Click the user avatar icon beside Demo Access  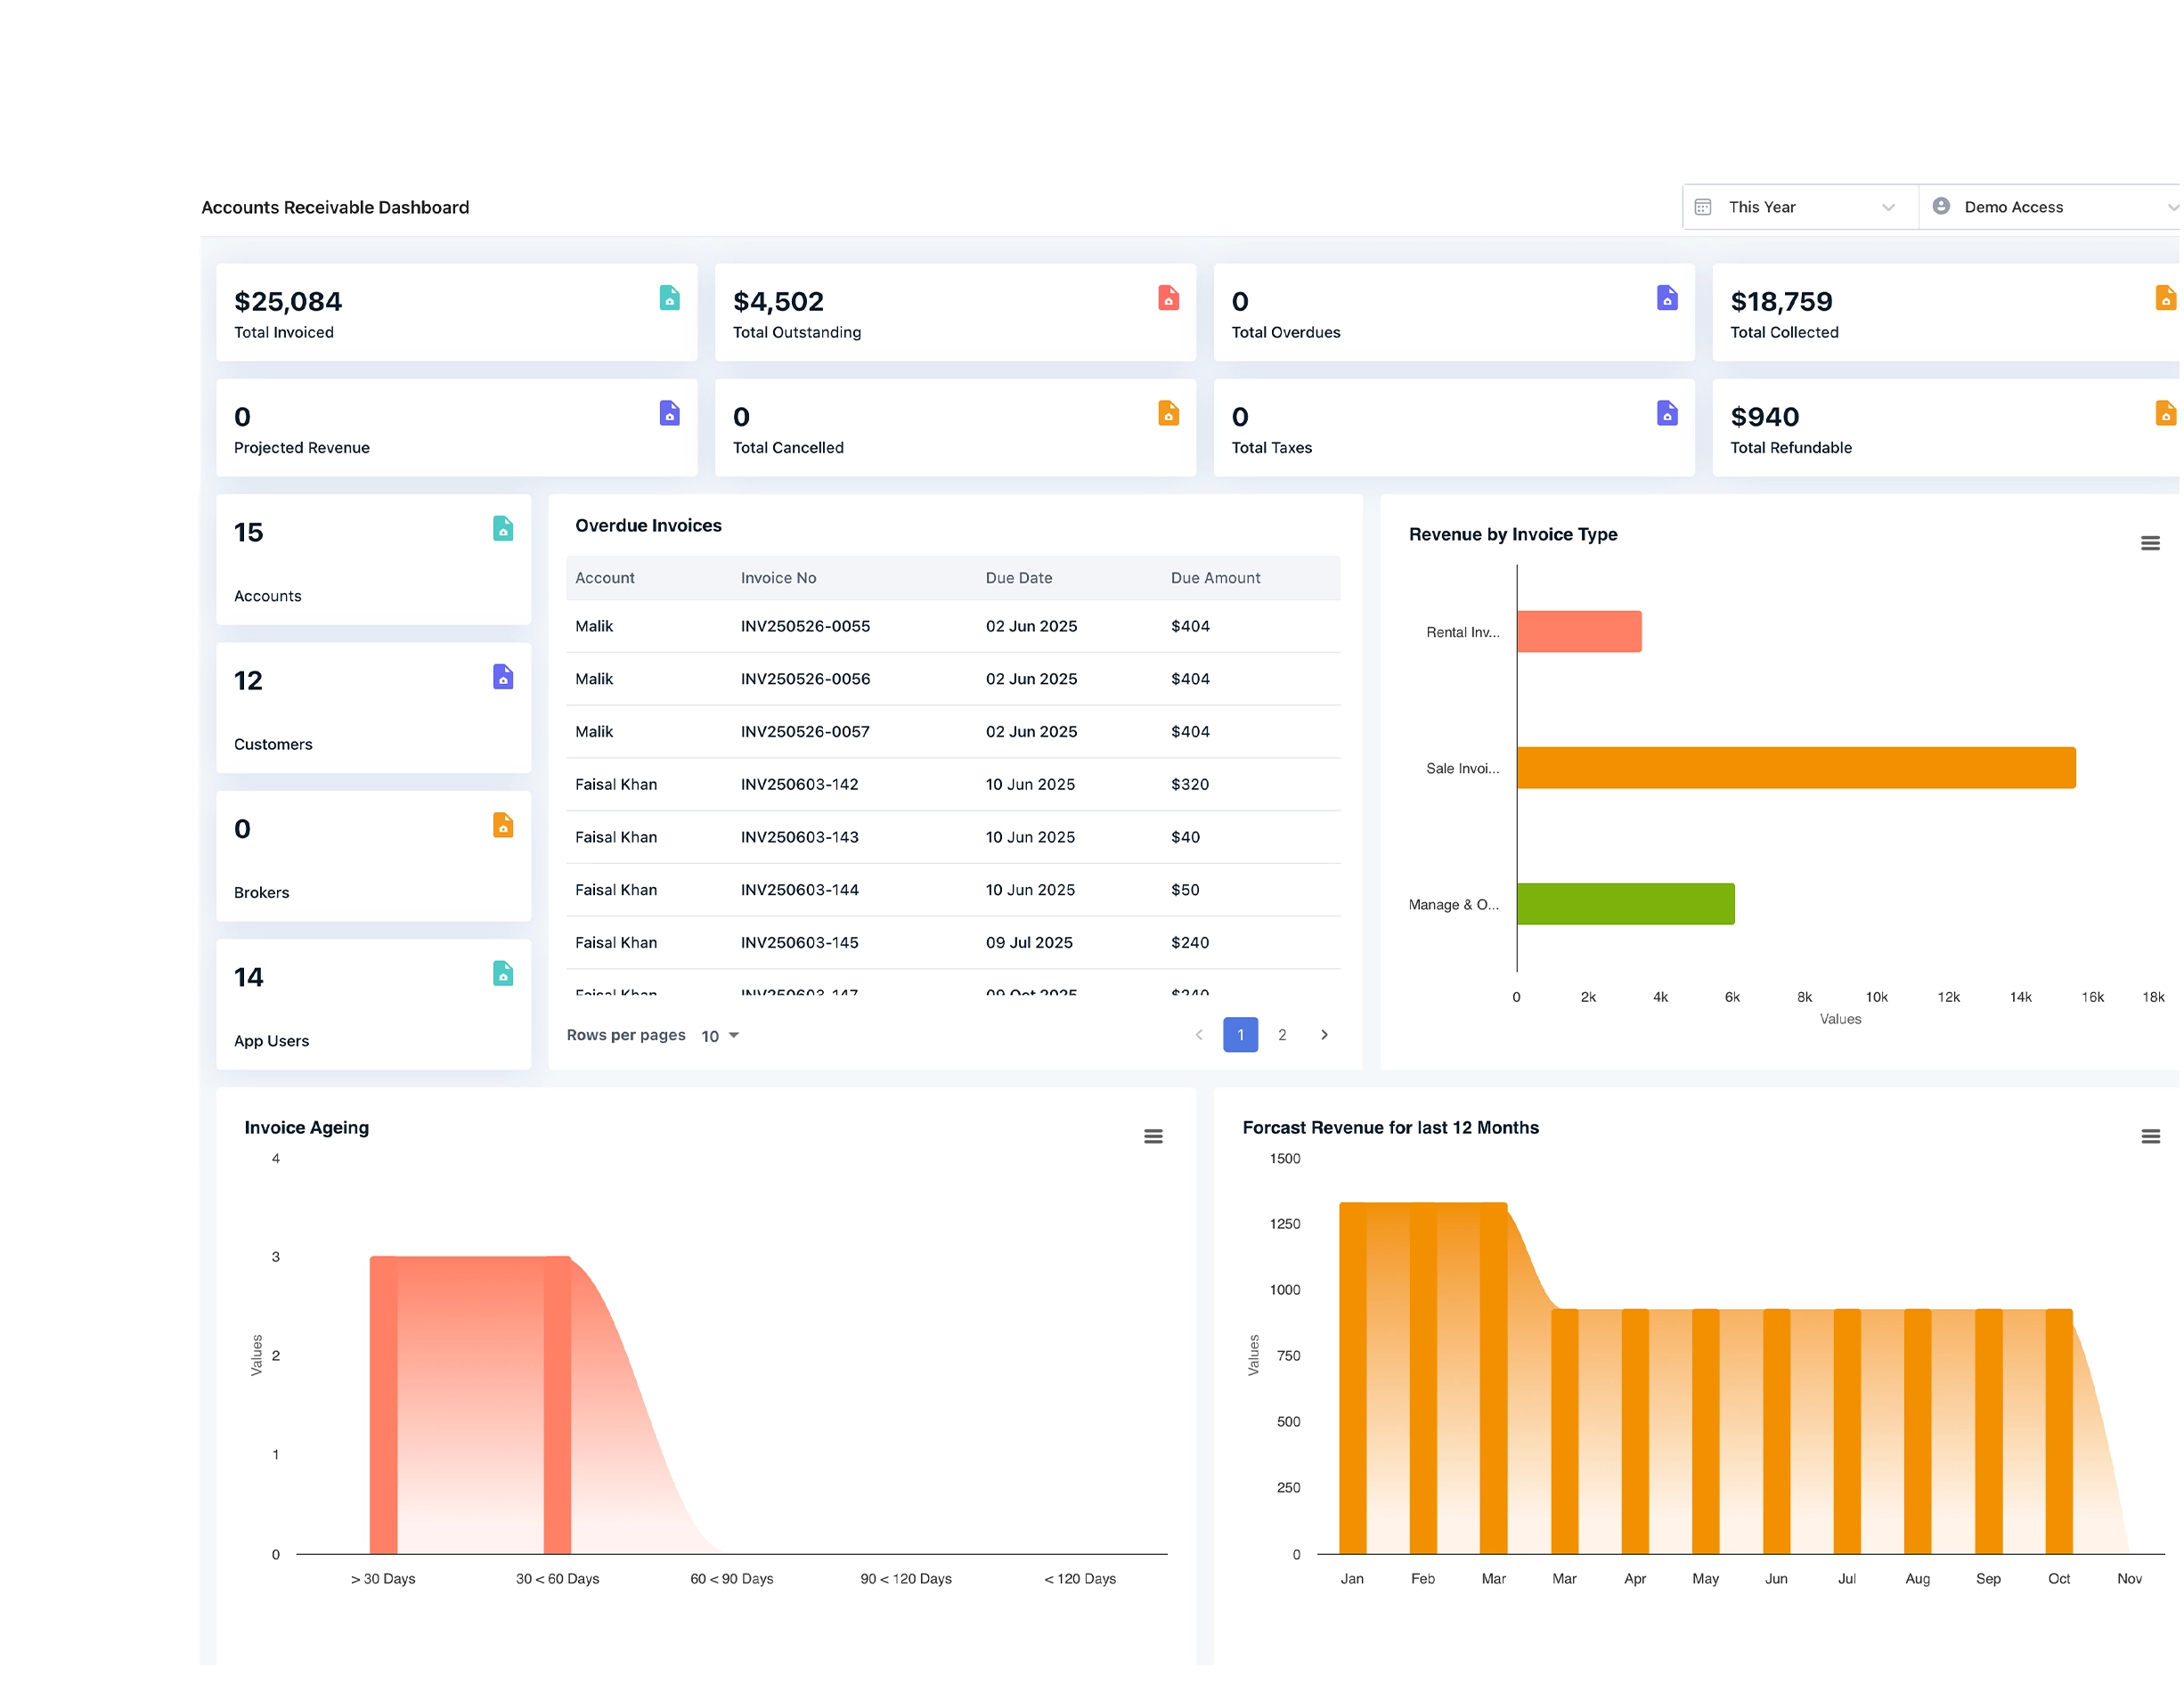[1941, 206]
